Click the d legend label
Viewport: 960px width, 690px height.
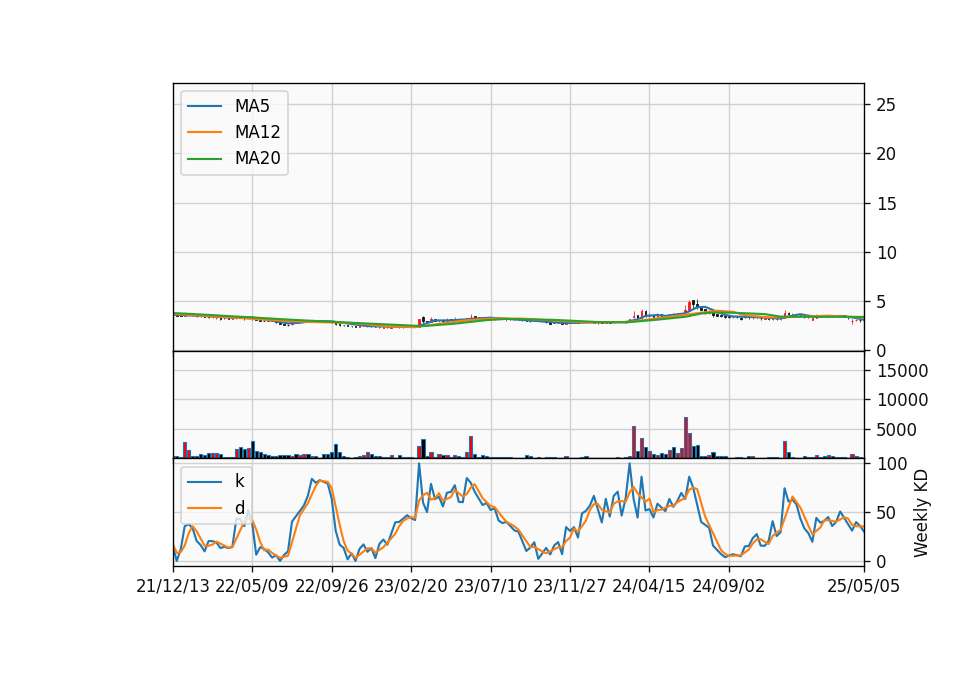coord(239,508)
